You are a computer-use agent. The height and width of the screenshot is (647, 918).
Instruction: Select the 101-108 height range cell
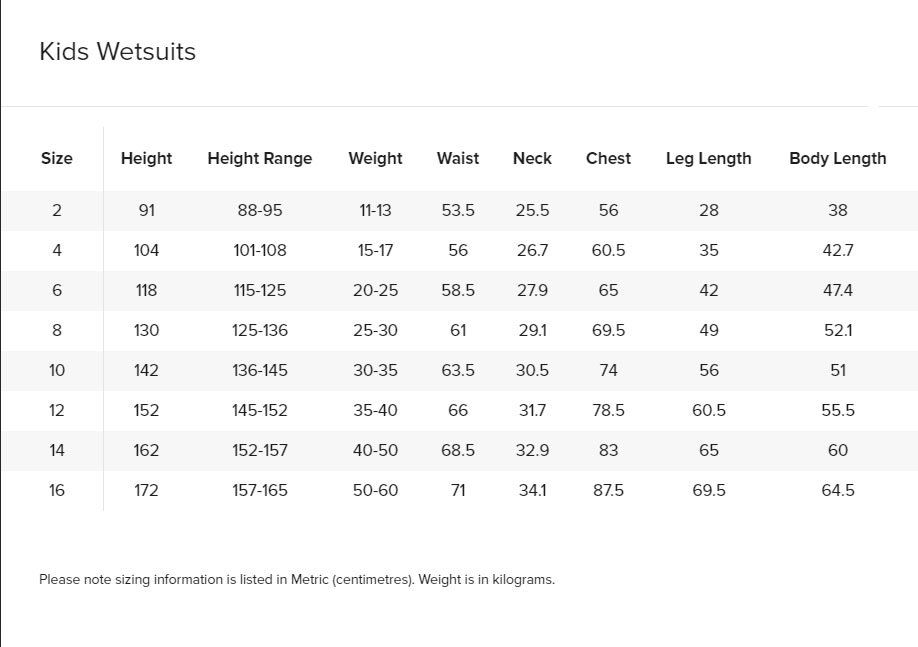click(260, 251)
